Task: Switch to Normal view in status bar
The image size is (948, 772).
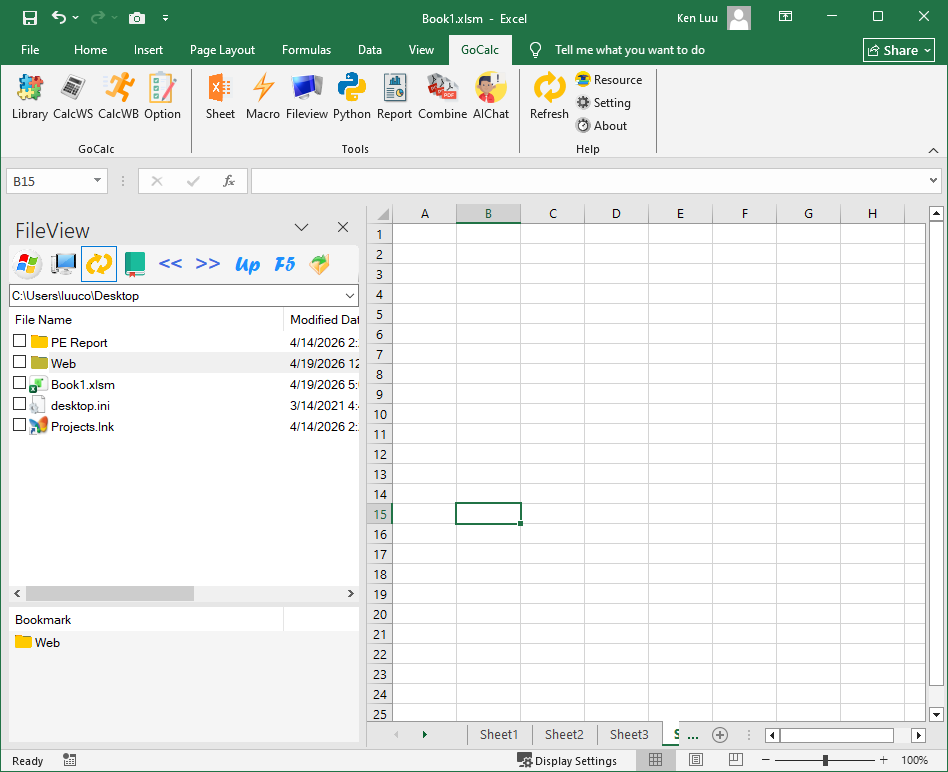Action: [x=655, y=760]
